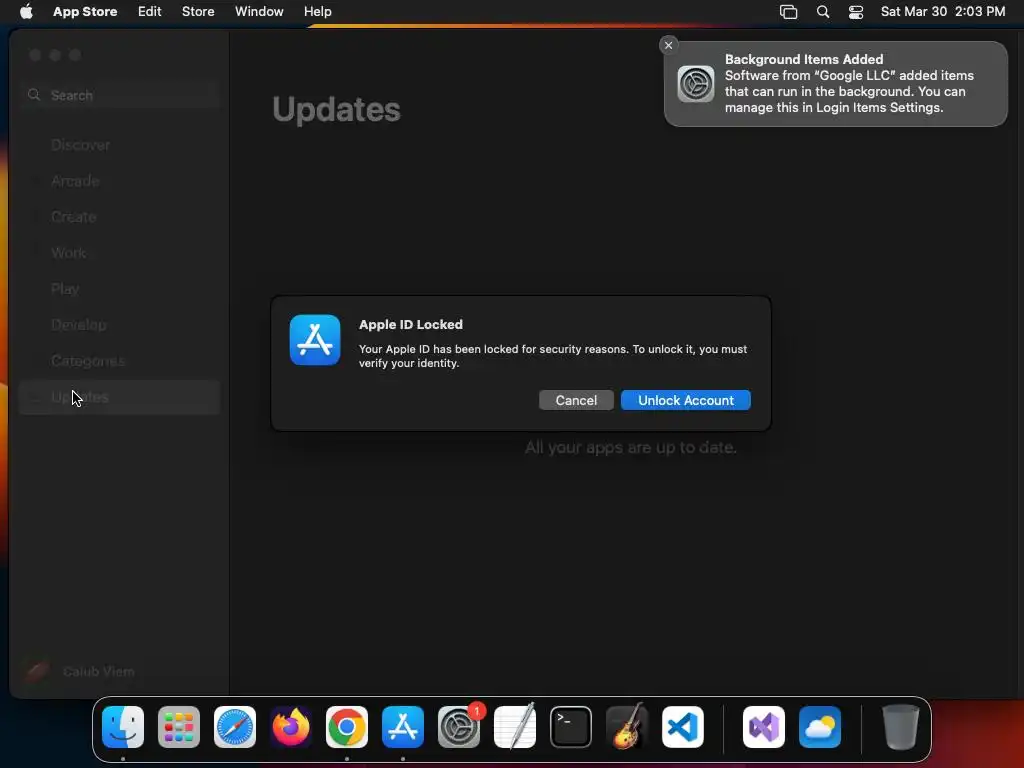Open the Weather app from the Dock
Viewport: 1024px width, 768px height.
tap(820, 727)
